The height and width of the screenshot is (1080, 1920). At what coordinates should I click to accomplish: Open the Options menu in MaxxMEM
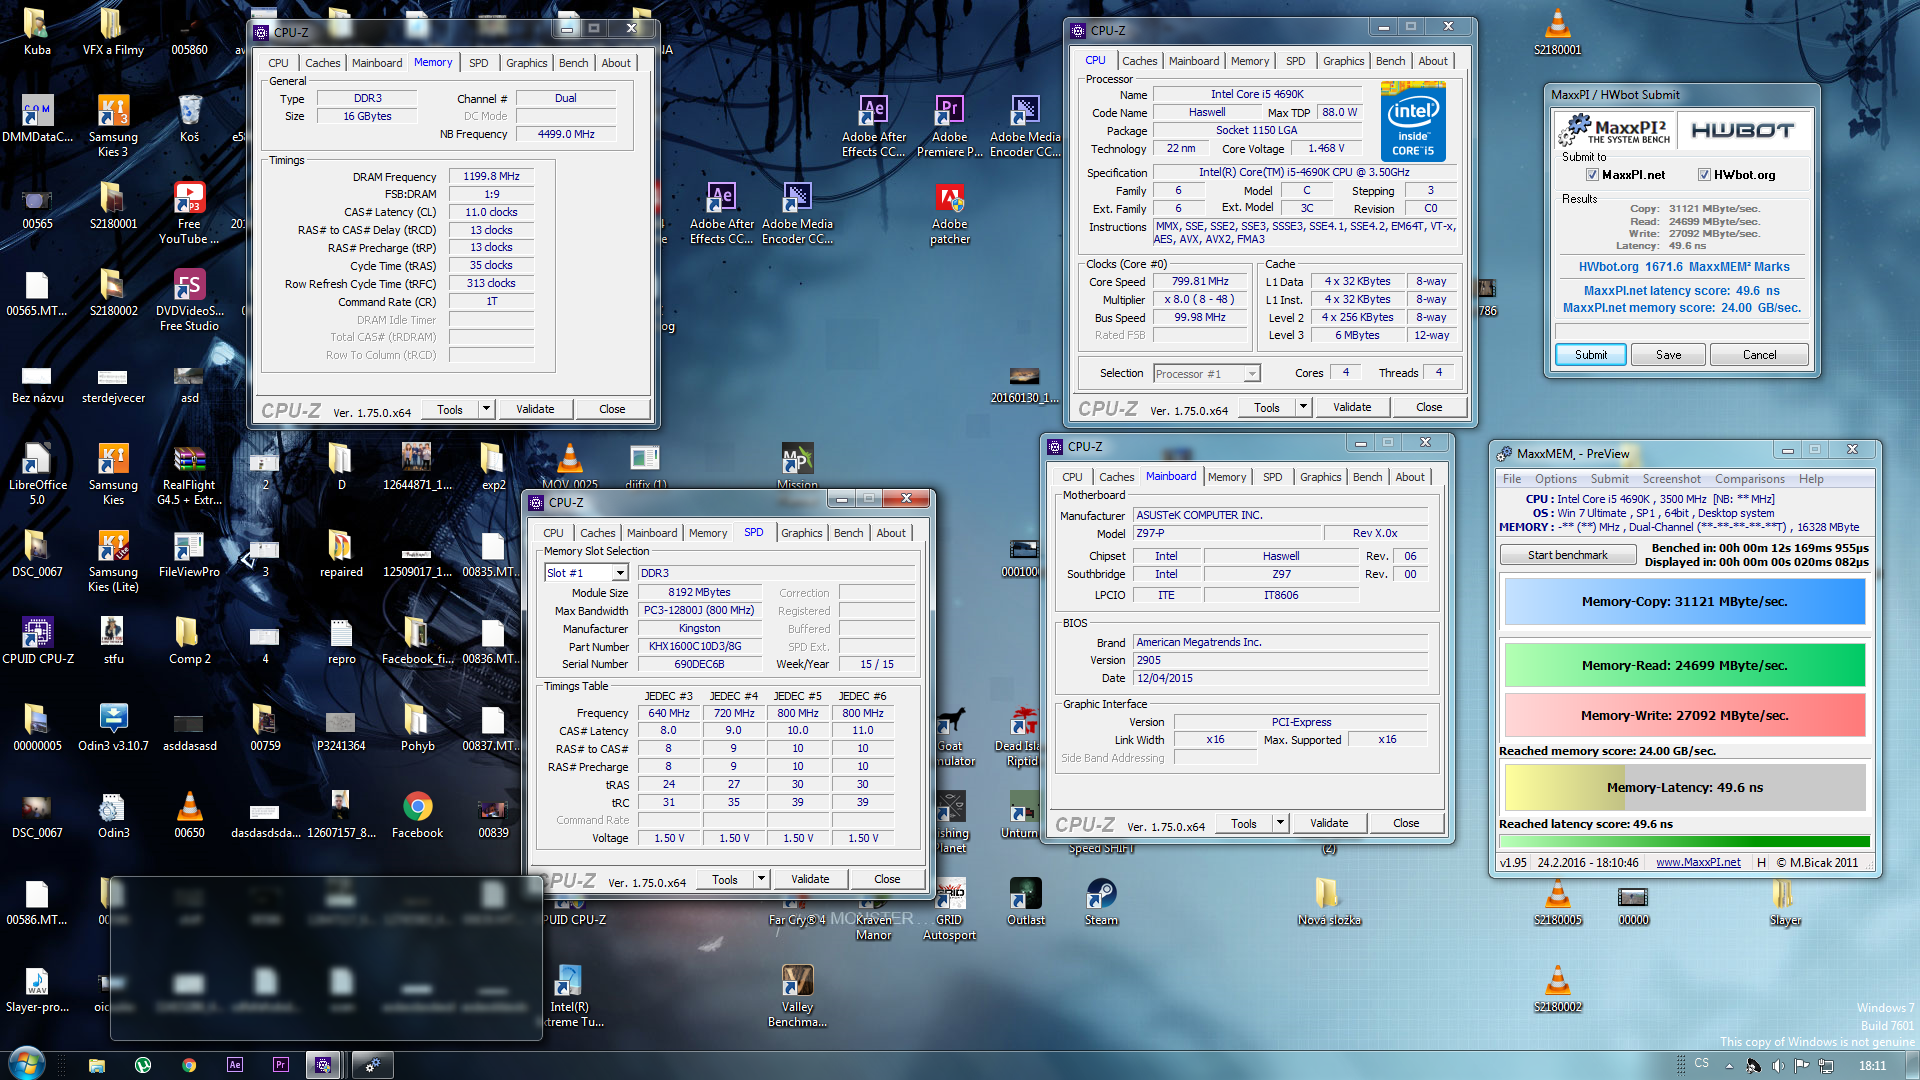point(1555,479)
